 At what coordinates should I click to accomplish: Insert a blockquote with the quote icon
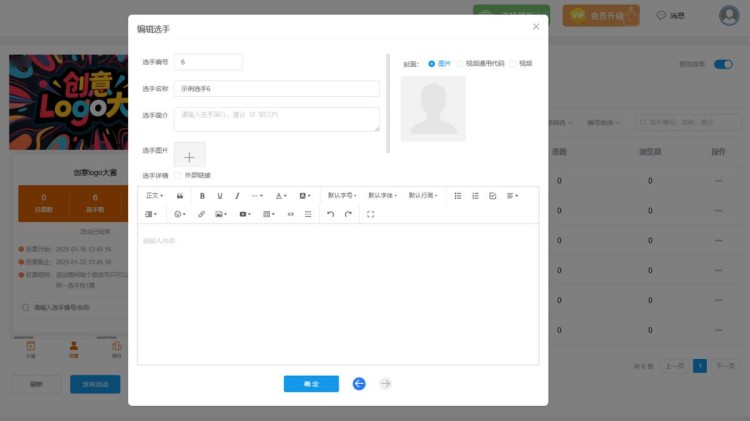click(180, 196)
